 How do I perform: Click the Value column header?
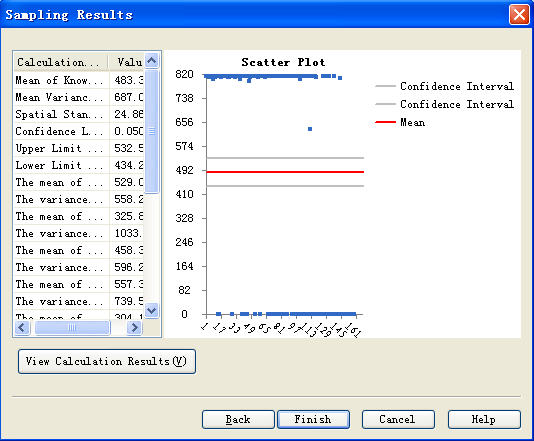126,62
